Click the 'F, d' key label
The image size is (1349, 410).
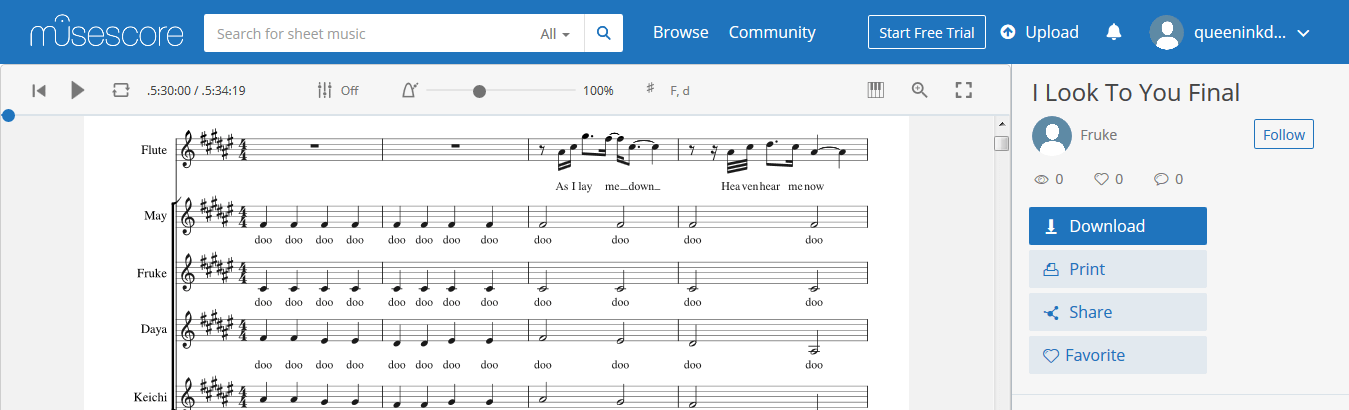click(680, 91)
